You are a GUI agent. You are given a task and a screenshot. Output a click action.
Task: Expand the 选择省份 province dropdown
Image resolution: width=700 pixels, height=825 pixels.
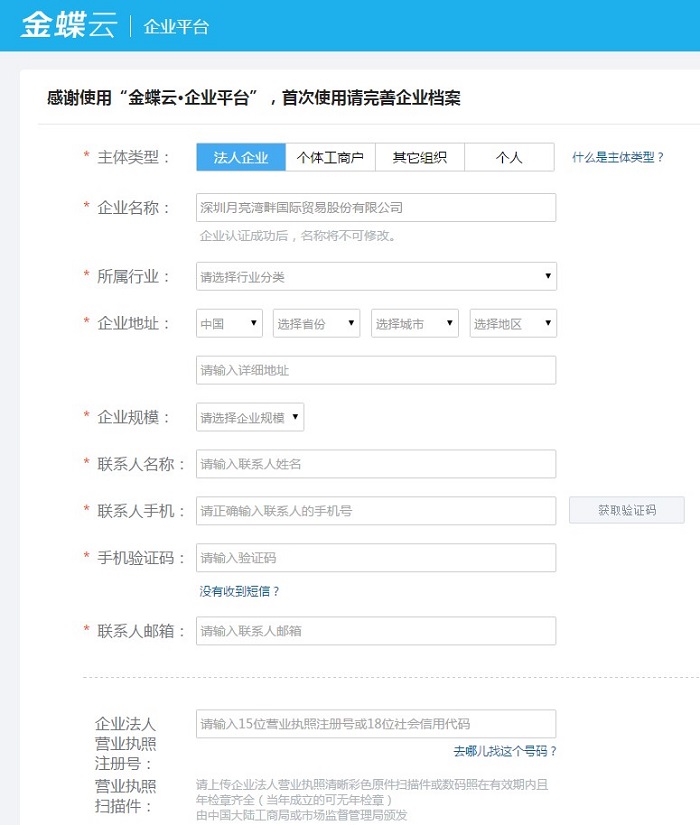(x=316, y=324)
